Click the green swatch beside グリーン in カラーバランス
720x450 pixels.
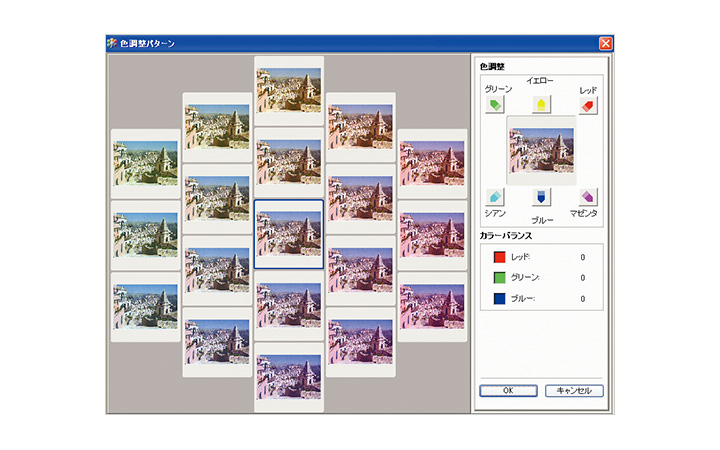(499, 277)
